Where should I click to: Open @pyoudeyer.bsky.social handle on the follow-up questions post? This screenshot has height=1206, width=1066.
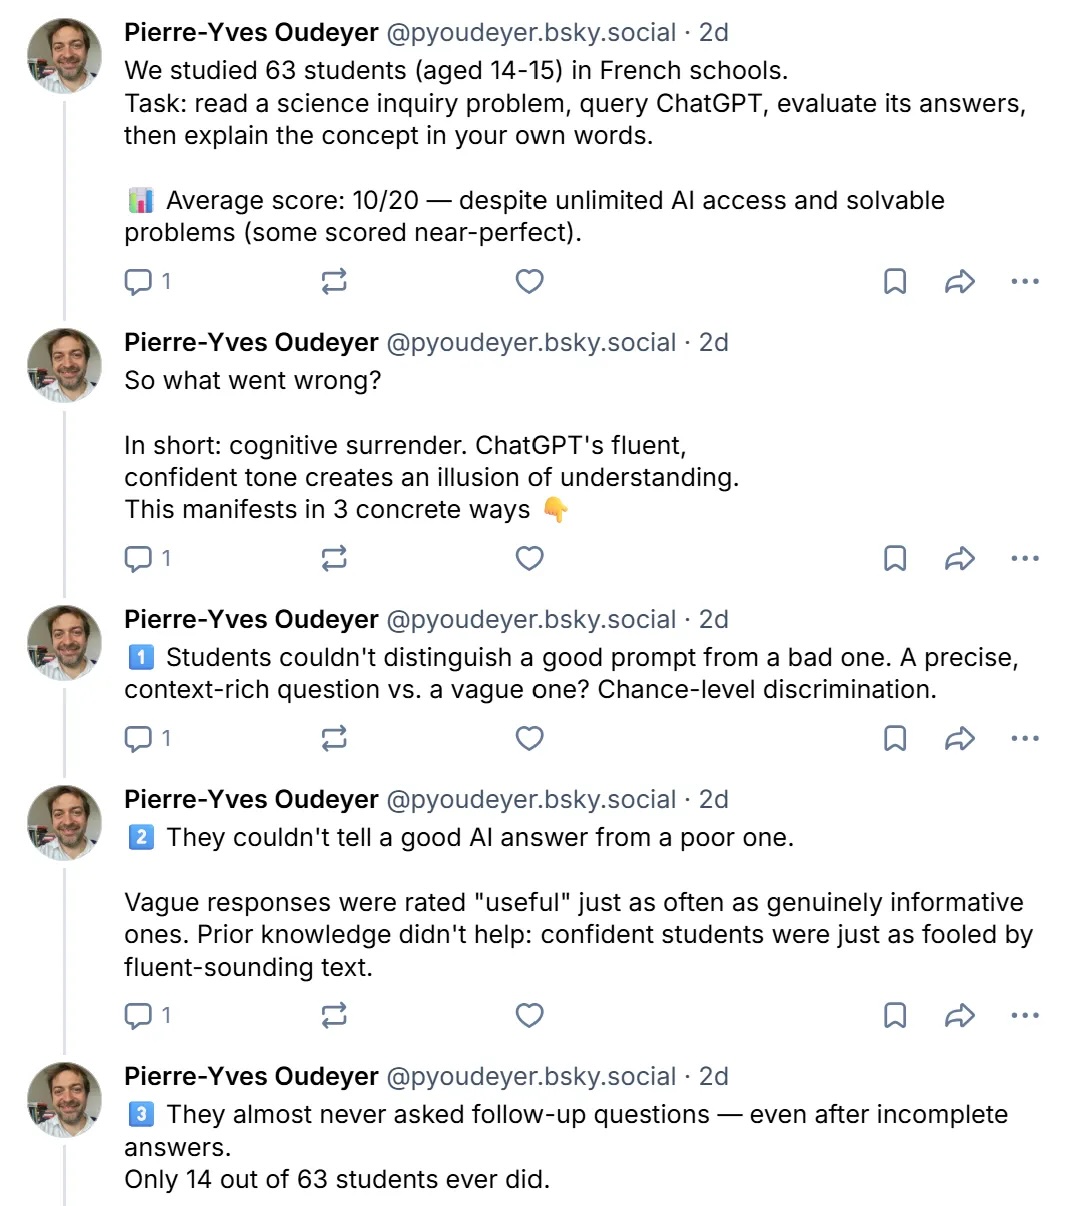(531, 1077)
